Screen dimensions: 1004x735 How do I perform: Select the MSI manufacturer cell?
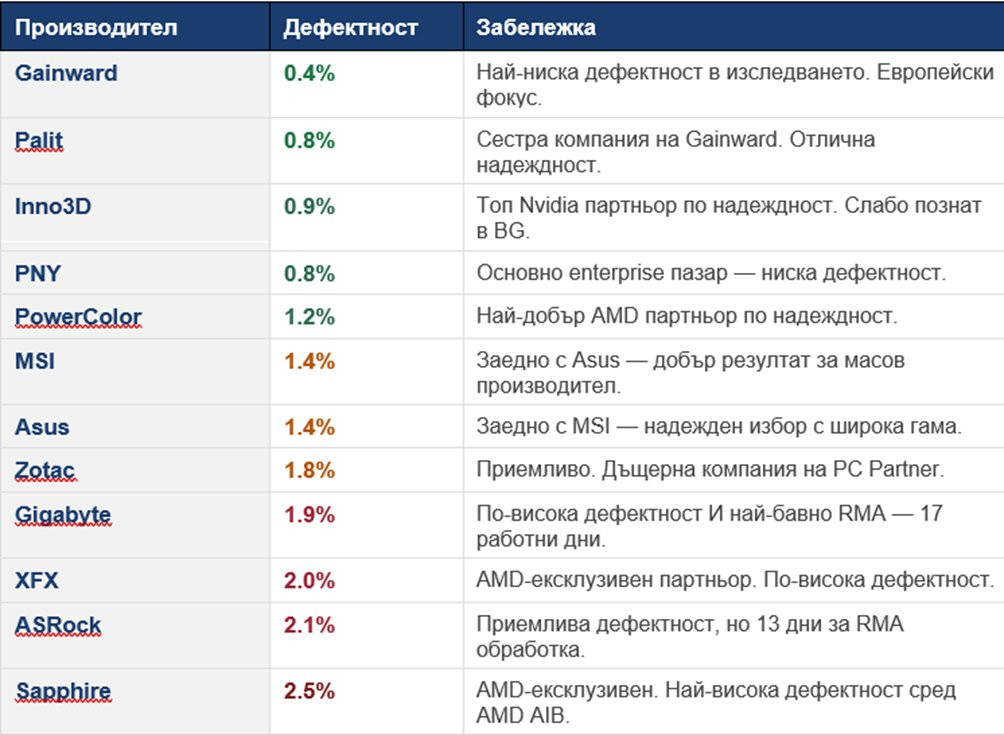pos(35,361)
